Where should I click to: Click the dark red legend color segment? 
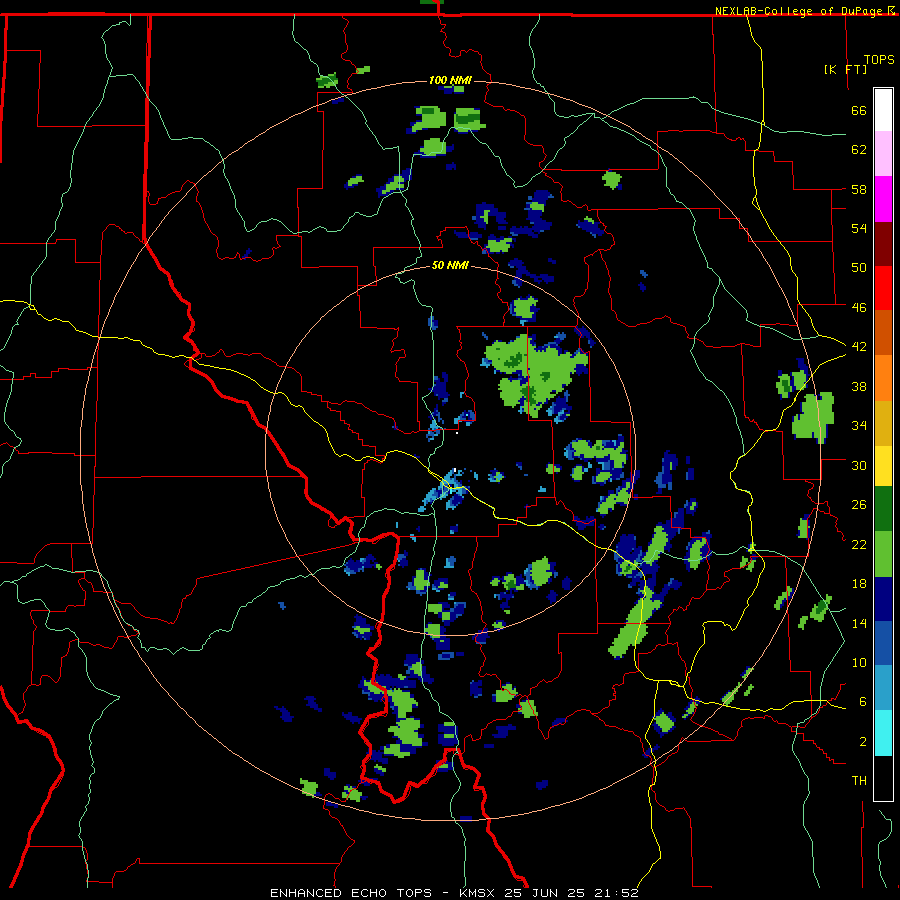click(883, 244)
